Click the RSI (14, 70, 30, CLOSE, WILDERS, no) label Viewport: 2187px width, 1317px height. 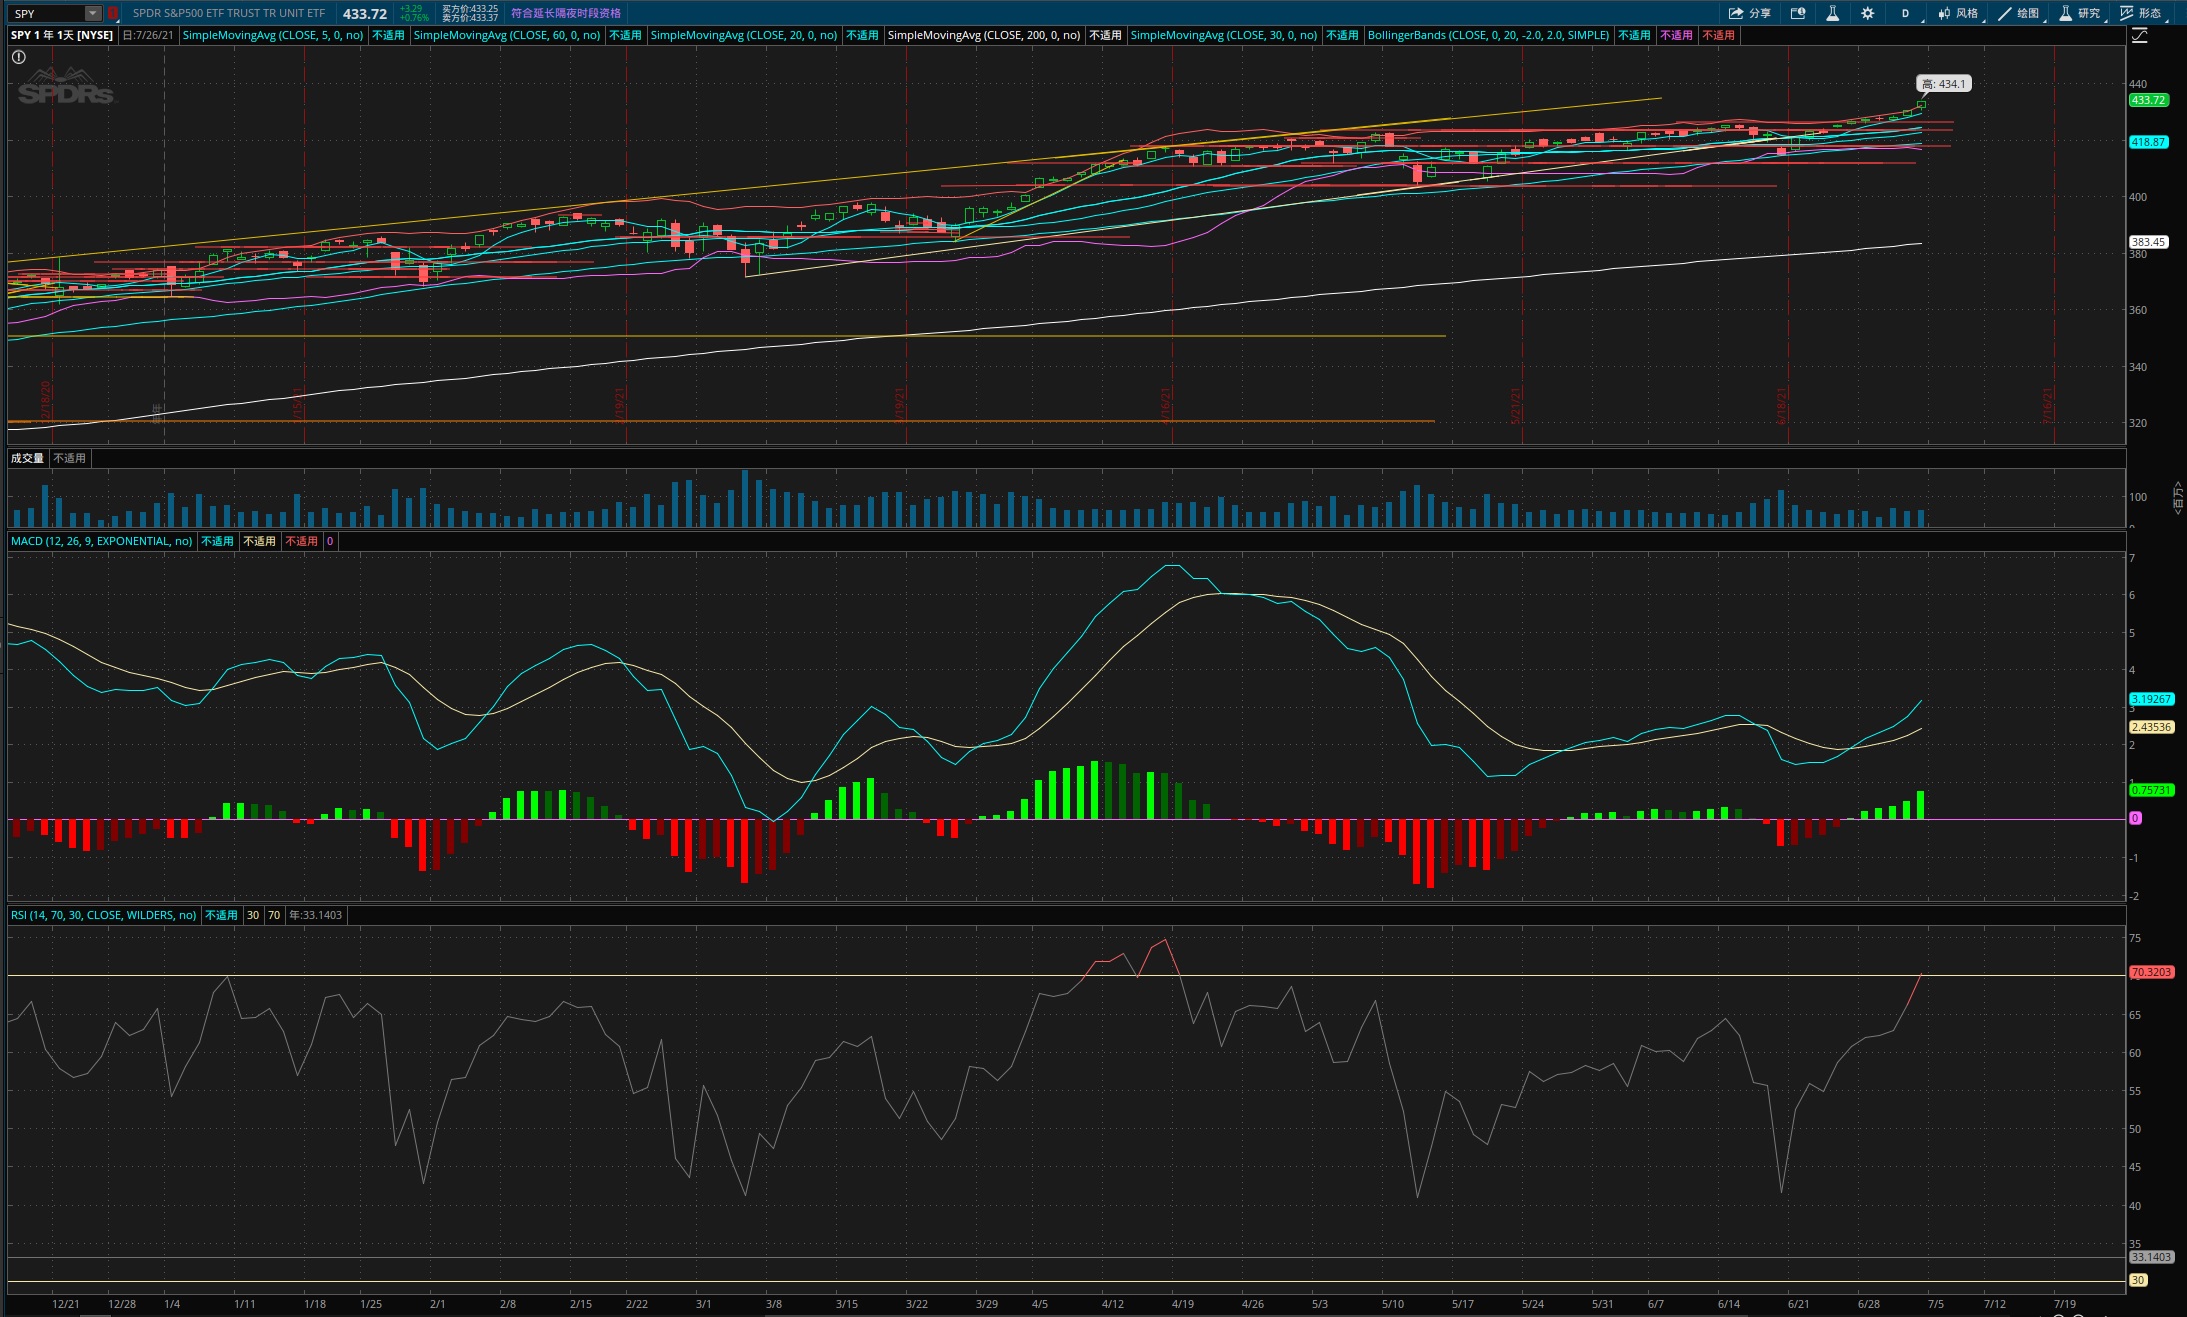coord(103,915)
